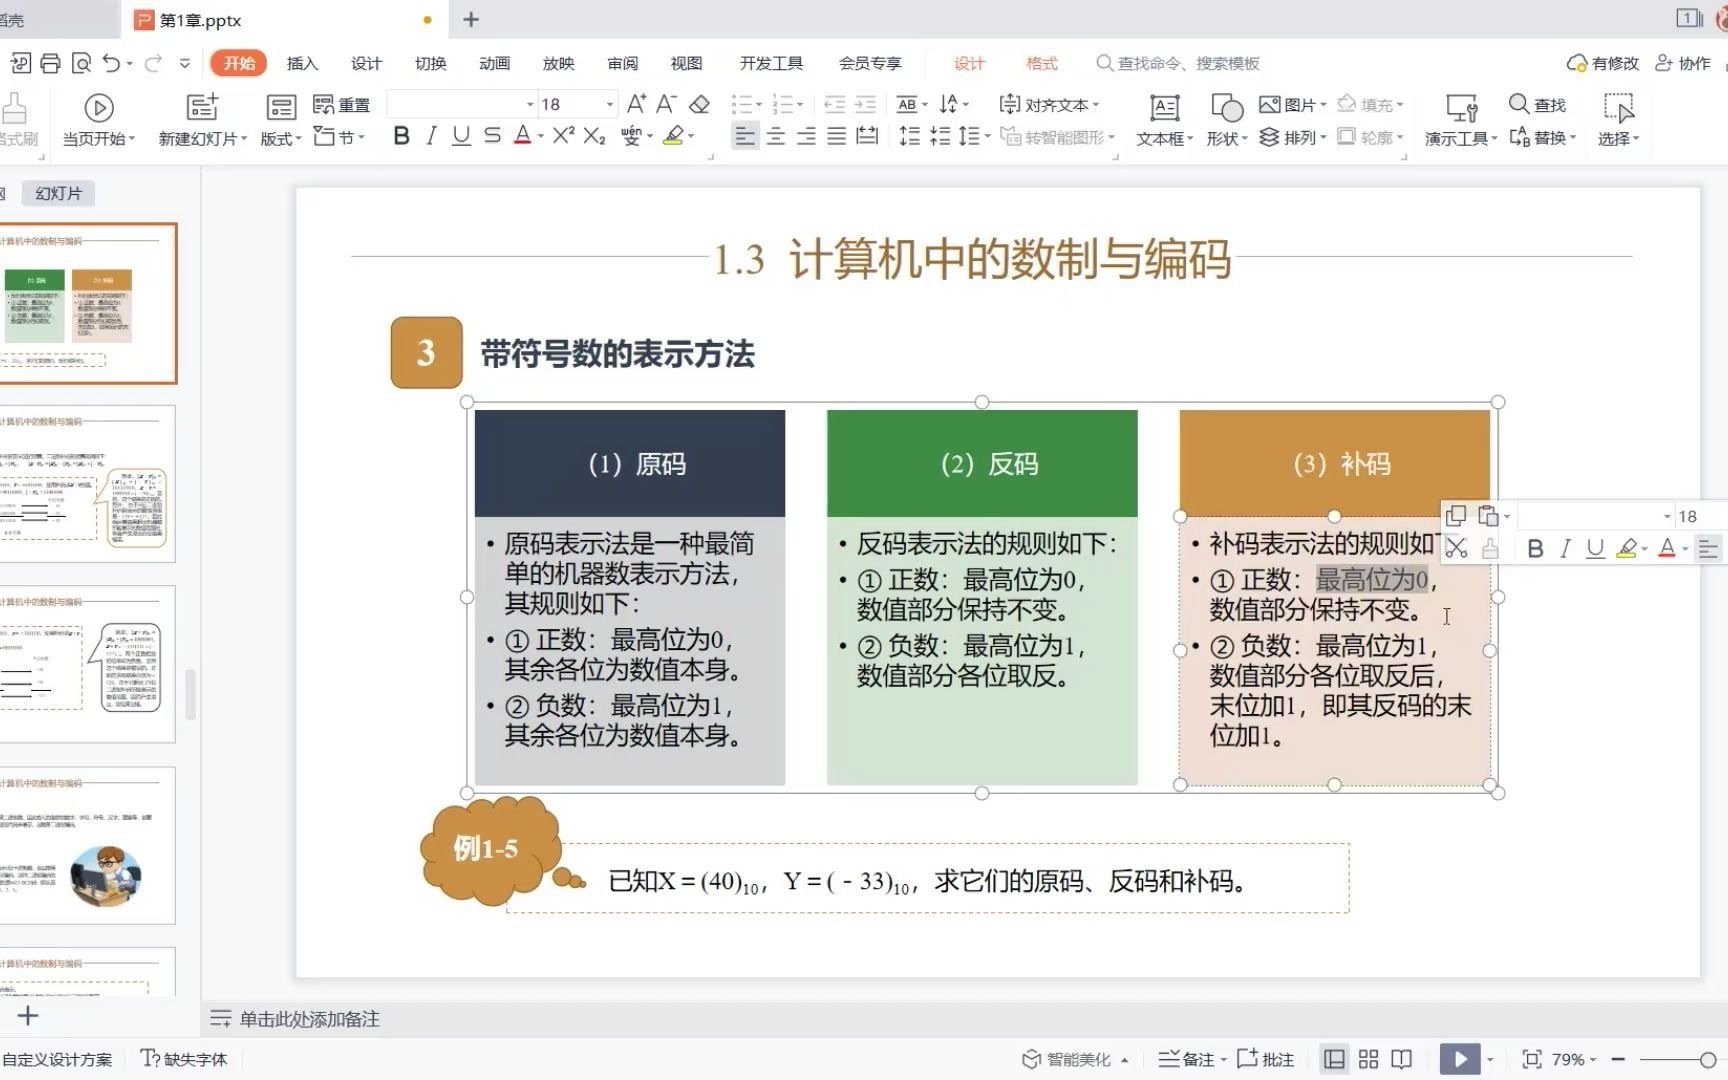Start slideshow with the play button
1728x1080 pixels.
[x=1460, y=1058]
